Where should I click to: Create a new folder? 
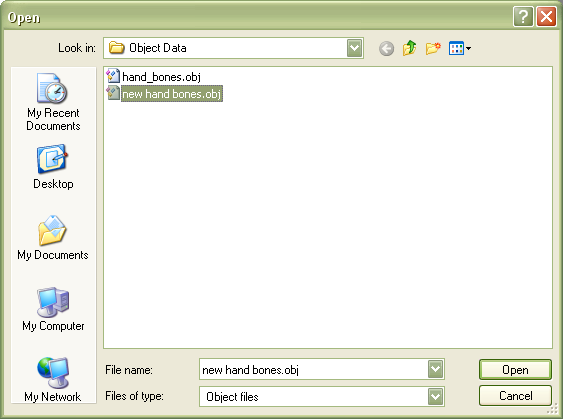pyautogui.click(x=433, y=48)
